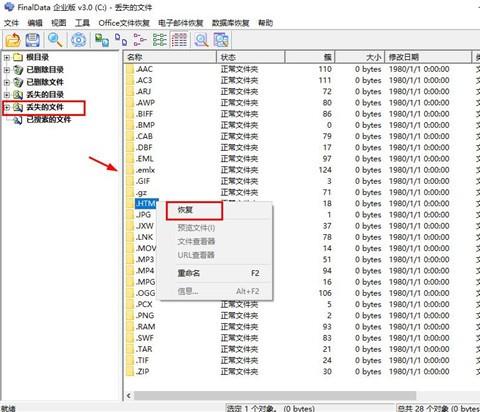Click the .AAC folder icon

point(130,69)
